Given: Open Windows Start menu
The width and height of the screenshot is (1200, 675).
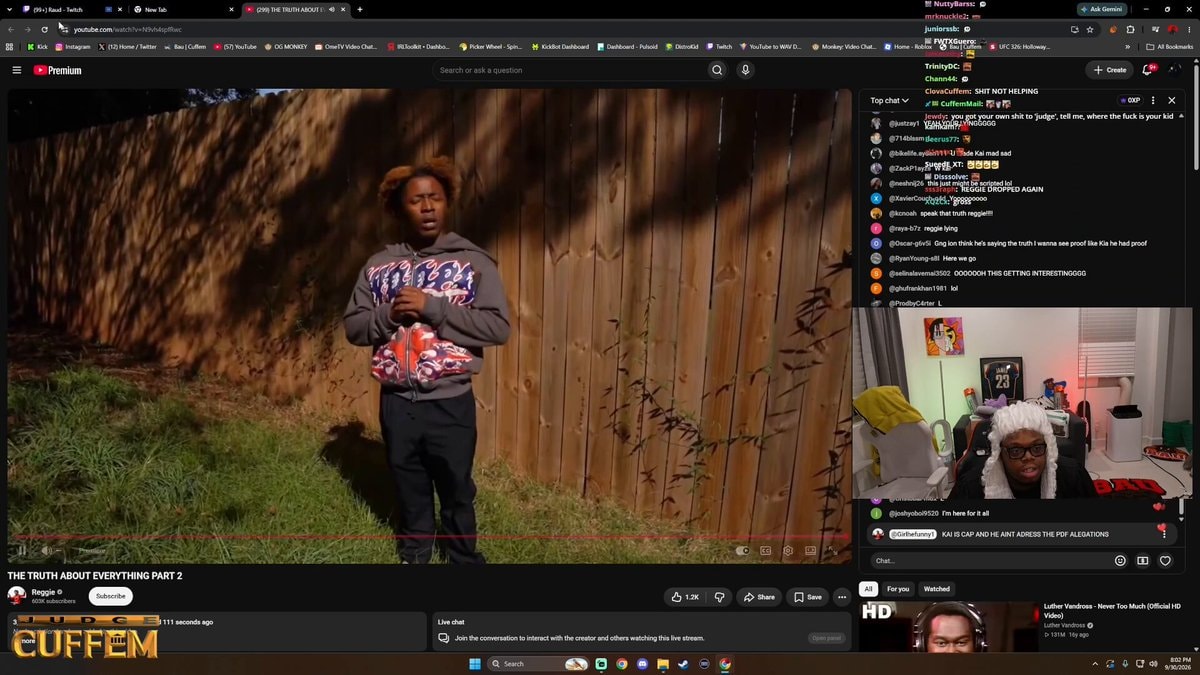Looking at the screenshot, I should tap(474, 663).
